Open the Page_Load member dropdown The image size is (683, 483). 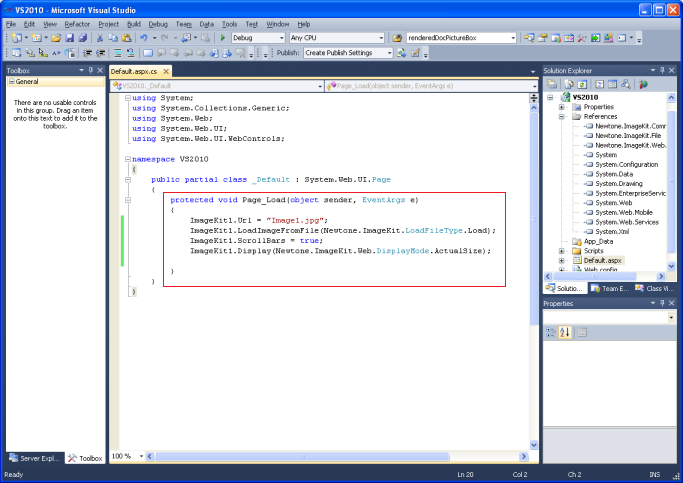(534, 86)
